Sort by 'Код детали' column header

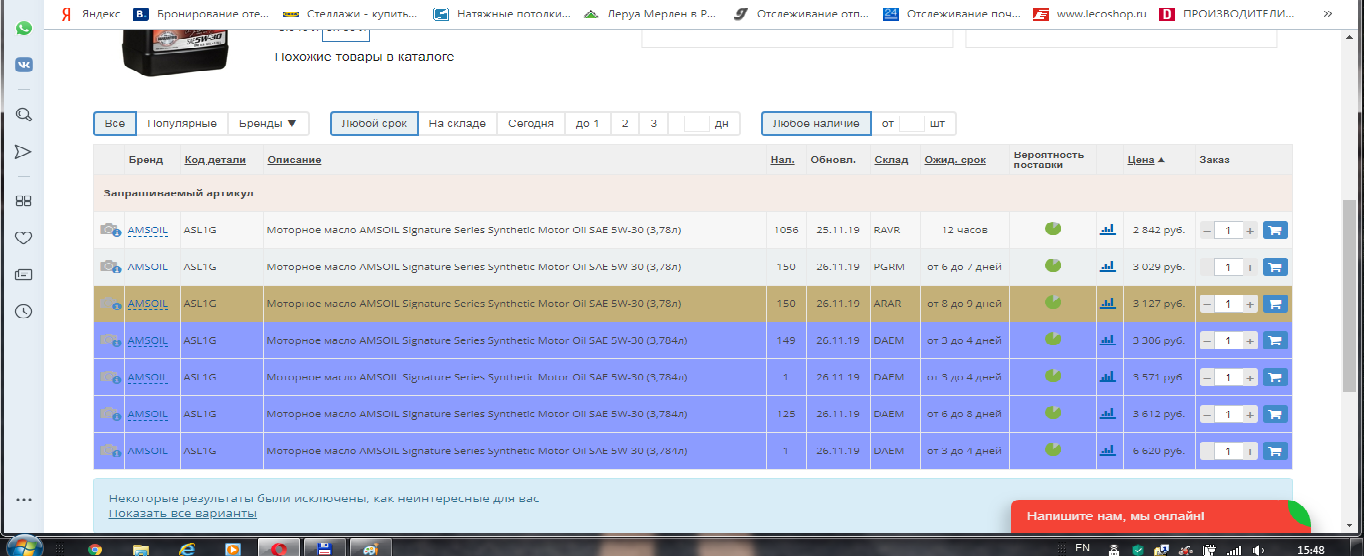pyautogui.click(x=215, y=160)
